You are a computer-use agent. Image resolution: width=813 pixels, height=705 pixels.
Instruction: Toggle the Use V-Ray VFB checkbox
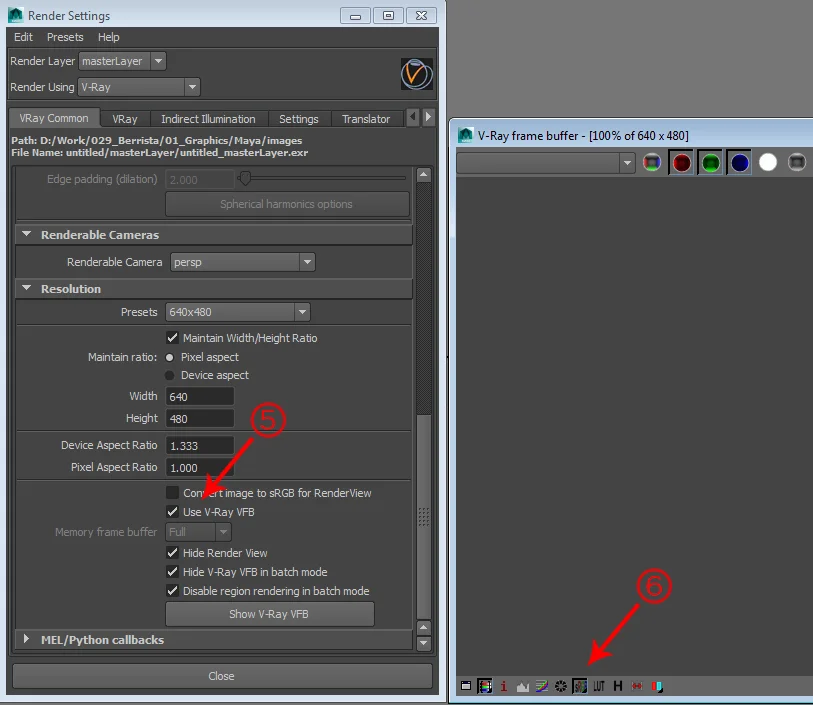pyautogui.click(x=172, y=512)
